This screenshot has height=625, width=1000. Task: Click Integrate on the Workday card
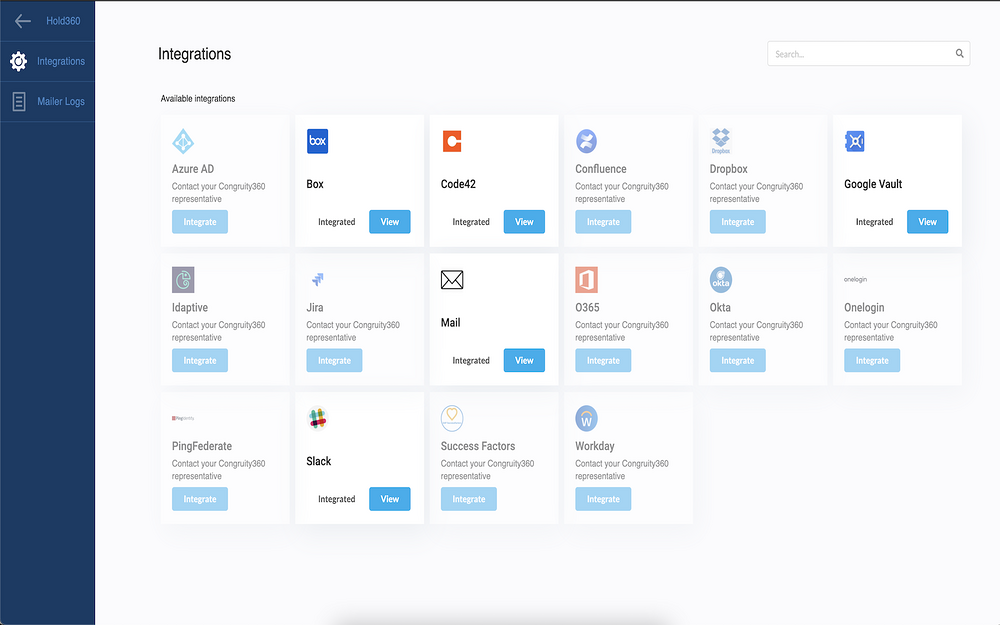pos(603,499)
